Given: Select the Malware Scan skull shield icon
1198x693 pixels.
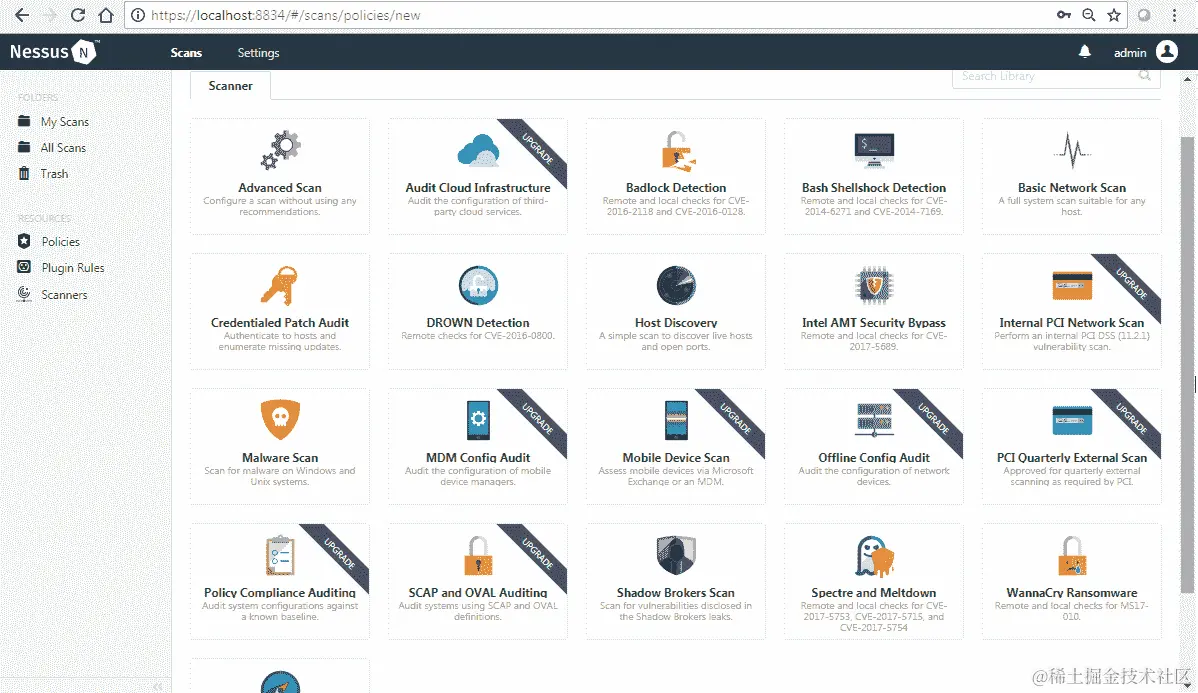Looking at the screenshot, I should coord(280,419).
